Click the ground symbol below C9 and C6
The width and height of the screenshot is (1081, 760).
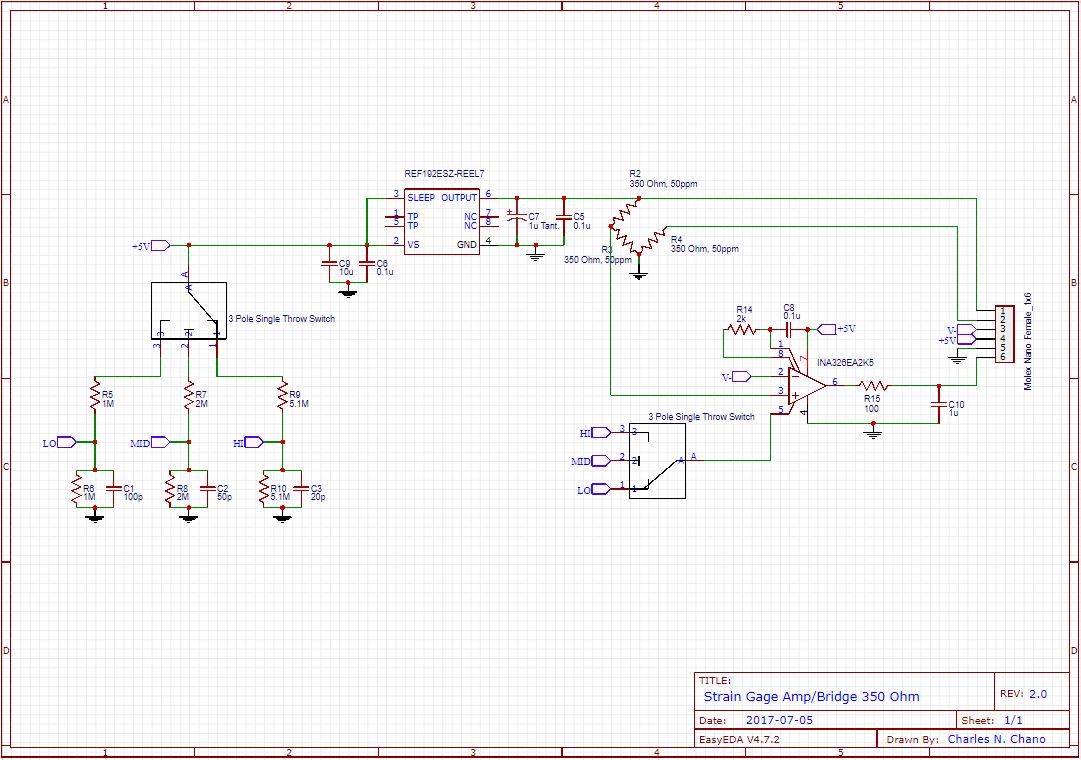(348, 292)
